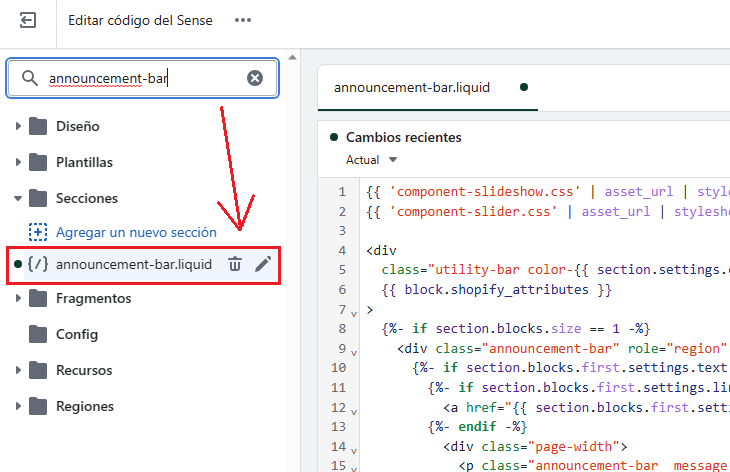This screenshot has width=730, height=472.
Task: Click the Recursos folder icon
Action: (38, 370)
